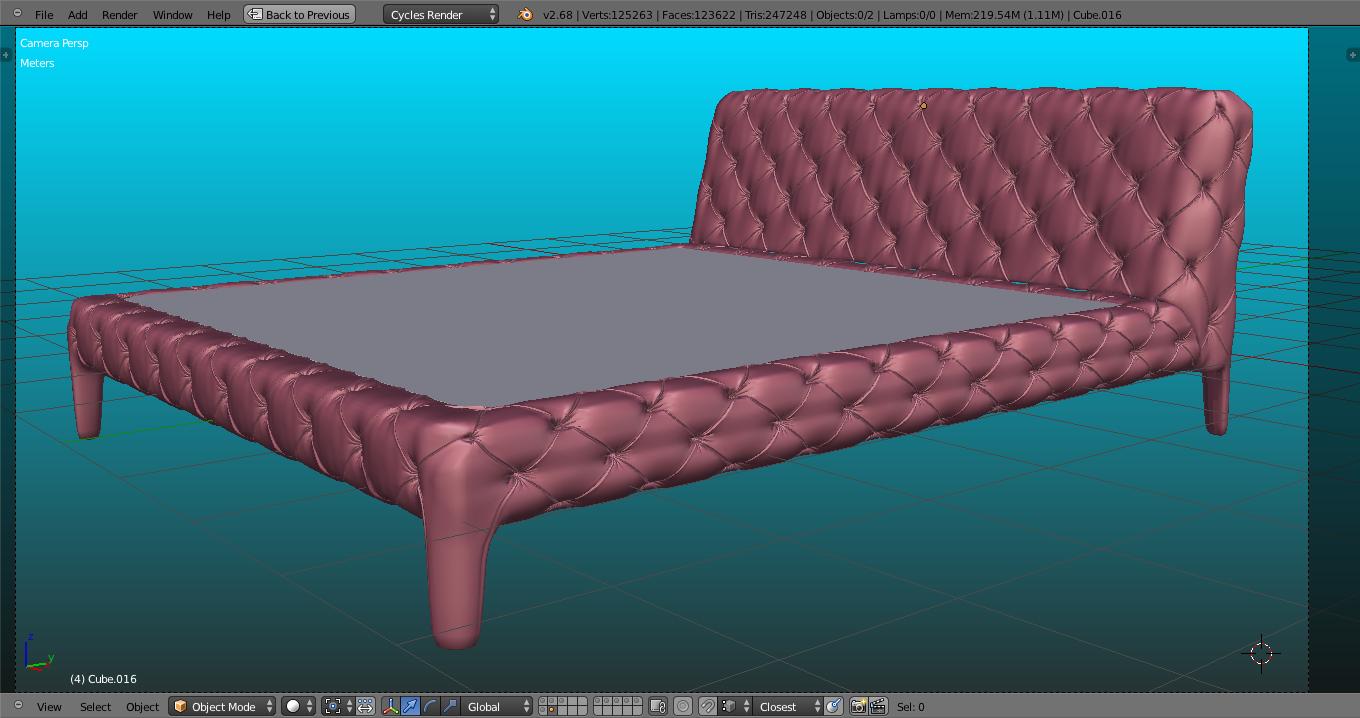Open the File menu
The width and height of the screenshot is (1360, 718).
click(x=44, y=14)
